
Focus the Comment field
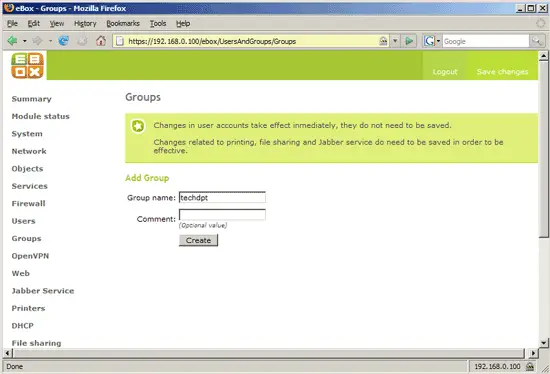click(x=222, y=215)
